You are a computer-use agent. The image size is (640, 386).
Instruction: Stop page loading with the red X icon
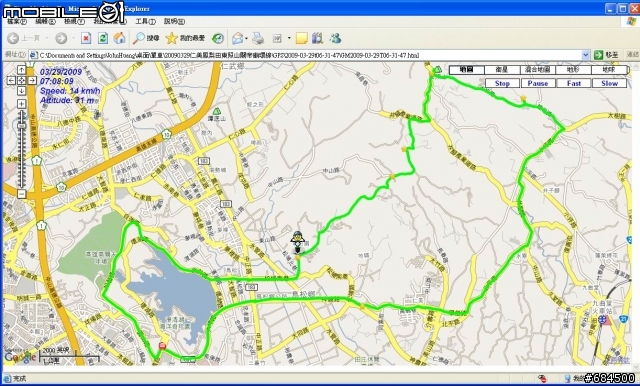coord(86,38)
